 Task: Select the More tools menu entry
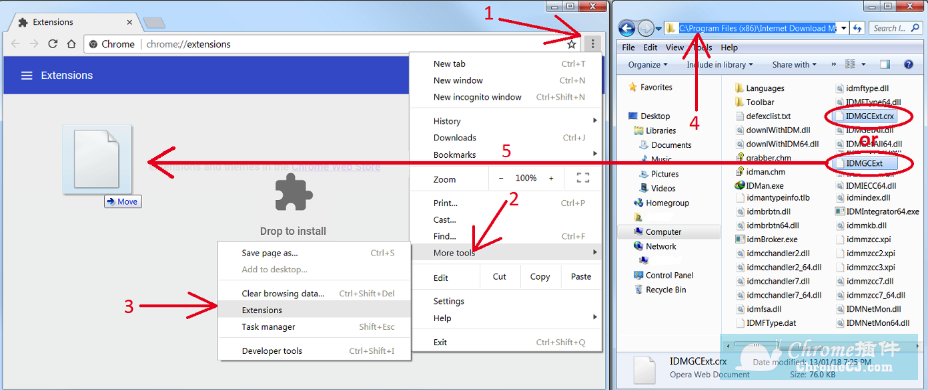[506, 253]
